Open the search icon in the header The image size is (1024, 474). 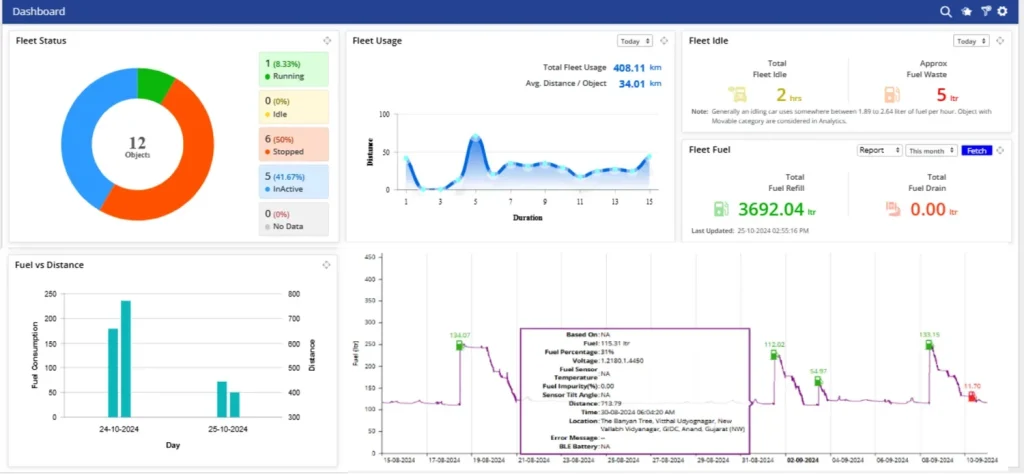click(x=946, y=11)
